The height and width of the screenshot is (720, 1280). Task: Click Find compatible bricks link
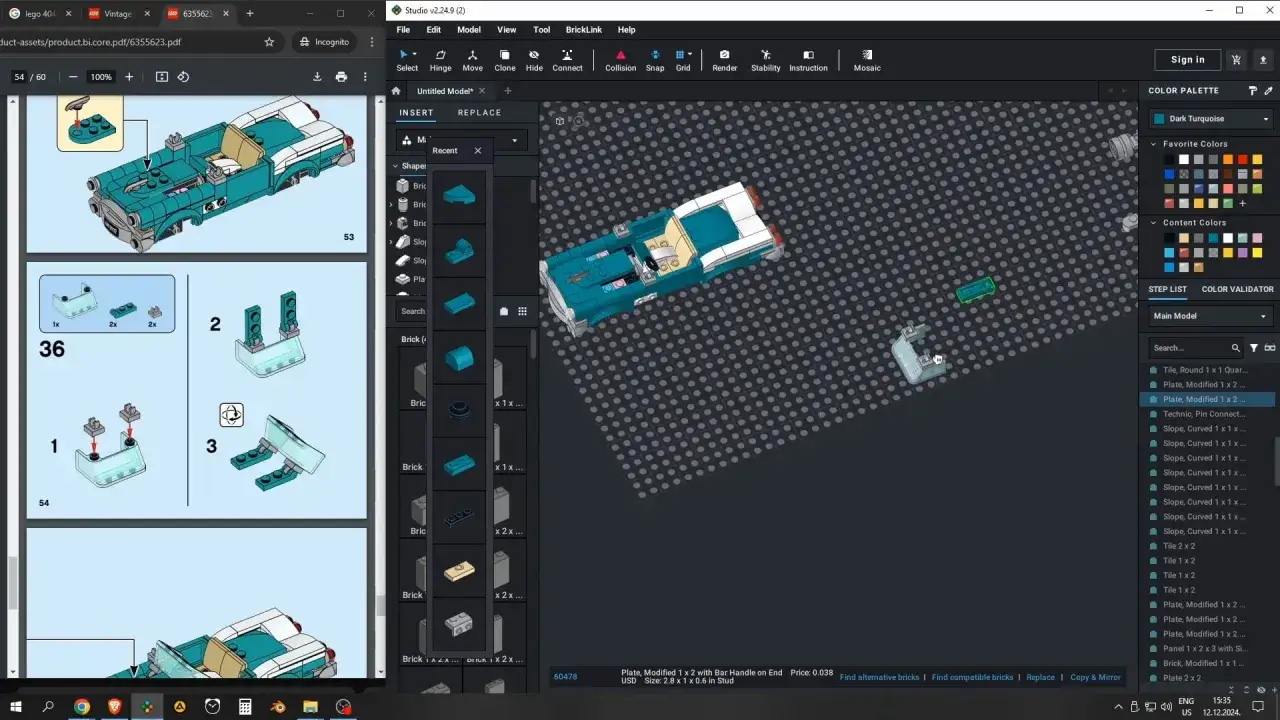coord(972,677)
